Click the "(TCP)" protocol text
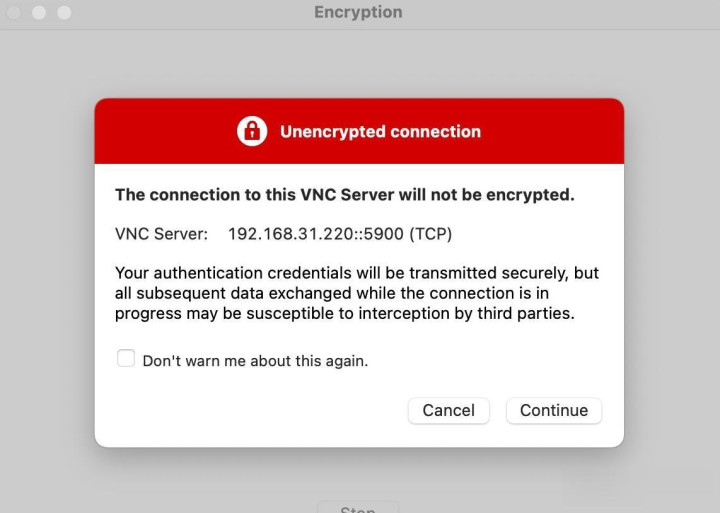720x513 pixels. pos(430,234)
